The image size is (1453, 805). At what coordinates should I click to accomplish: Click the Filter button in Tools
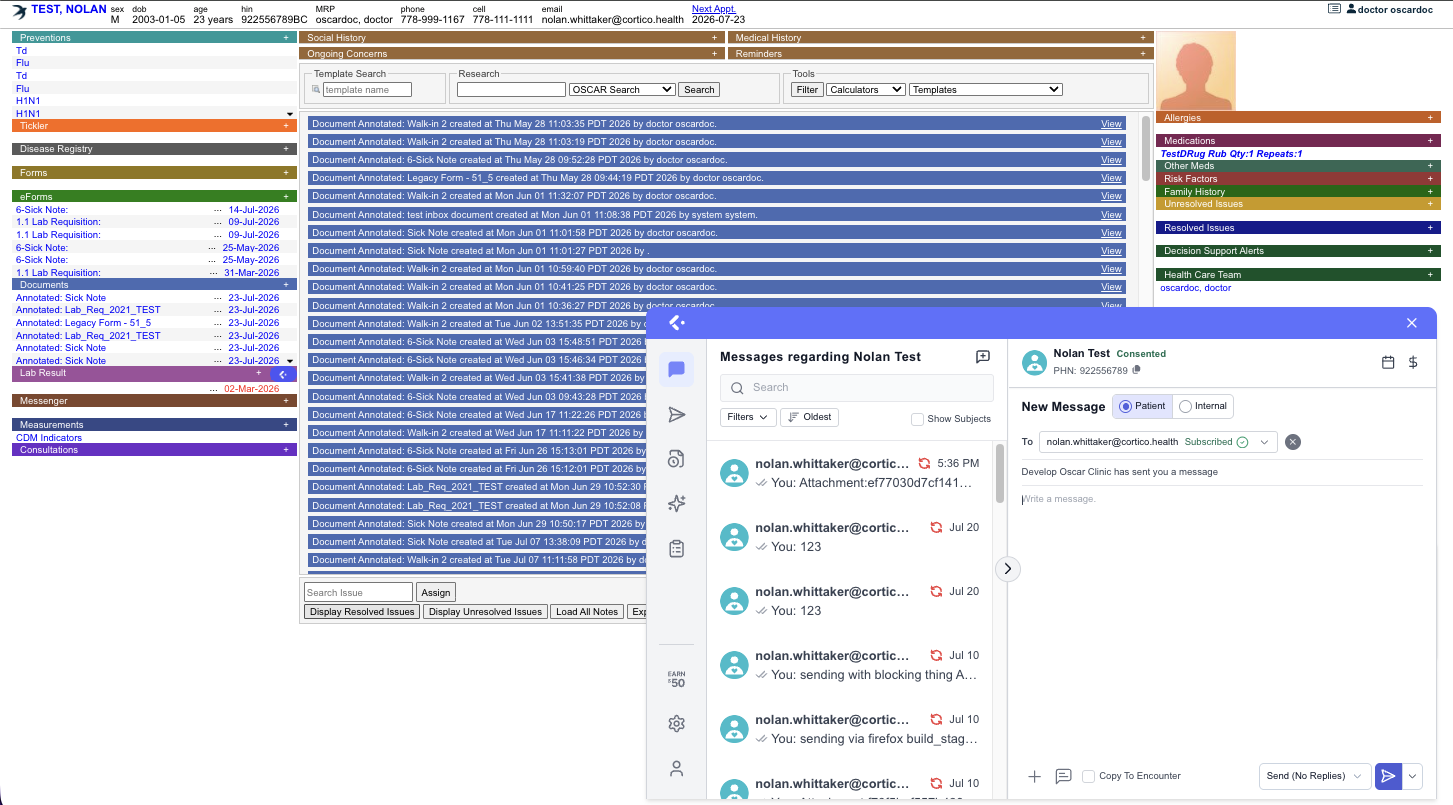(807, 90)
